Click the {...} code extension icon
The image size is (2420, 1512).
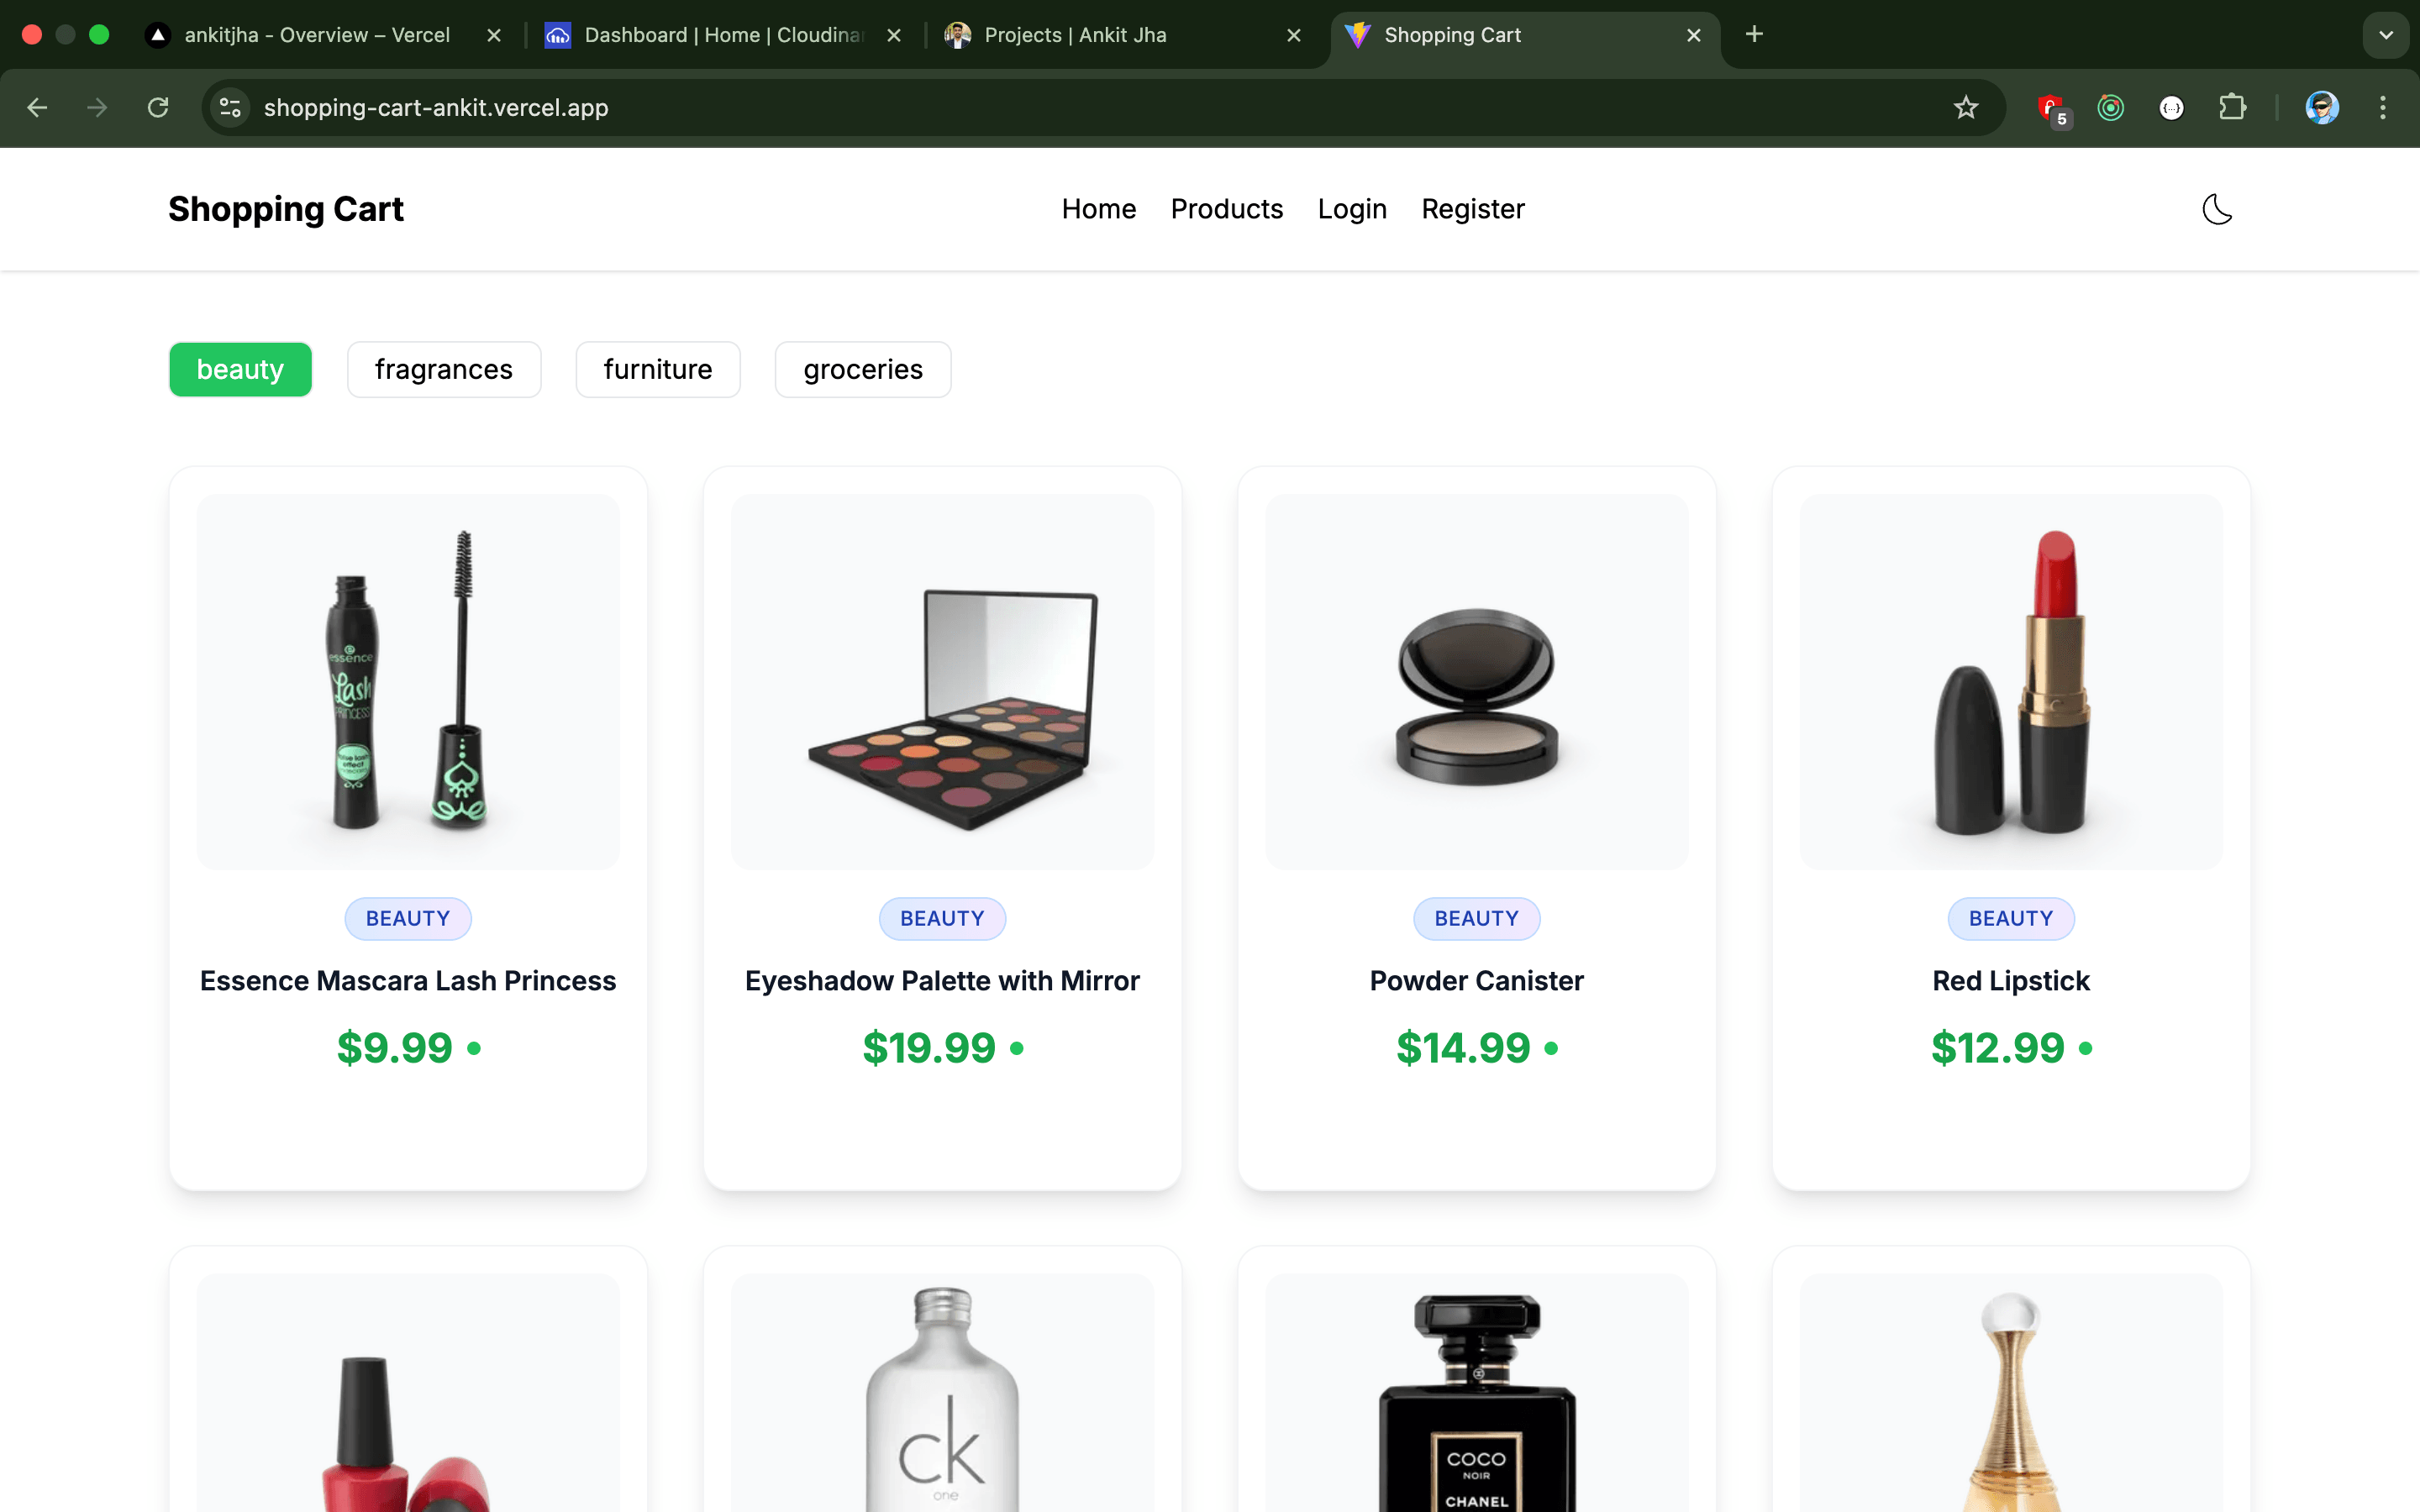click(2171, 107)
